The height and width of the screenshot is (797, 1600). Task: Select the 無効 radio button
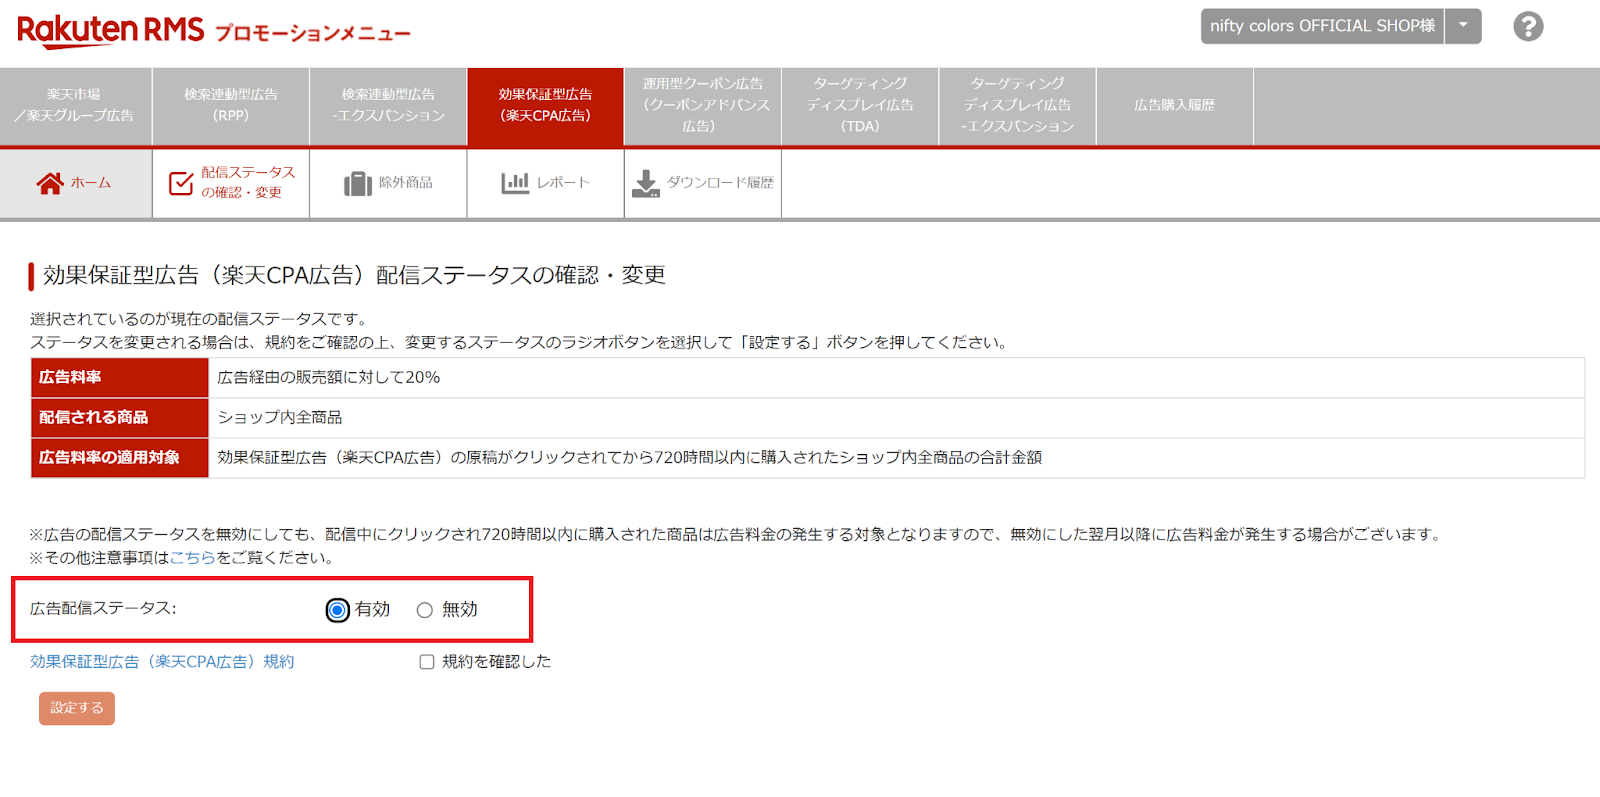(425, 610)
